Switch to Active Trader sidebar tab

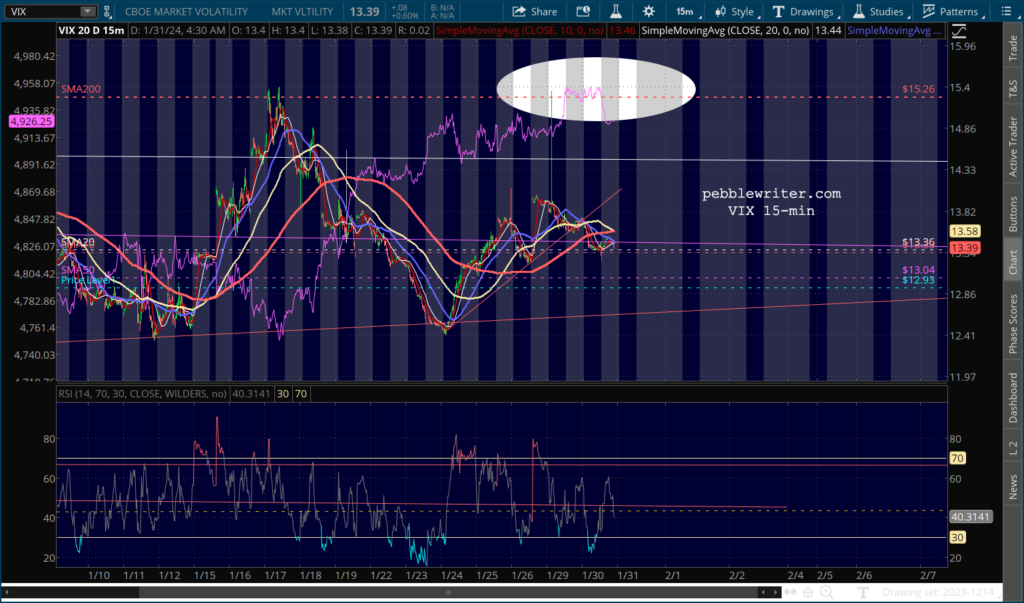[x=1013, y=142]
